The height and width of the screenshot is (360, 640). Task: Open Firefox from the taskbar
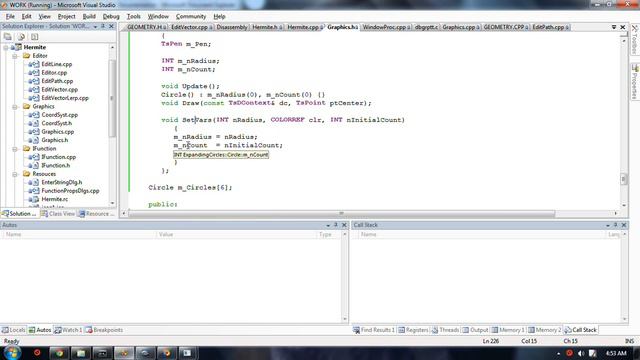[167, 353]
